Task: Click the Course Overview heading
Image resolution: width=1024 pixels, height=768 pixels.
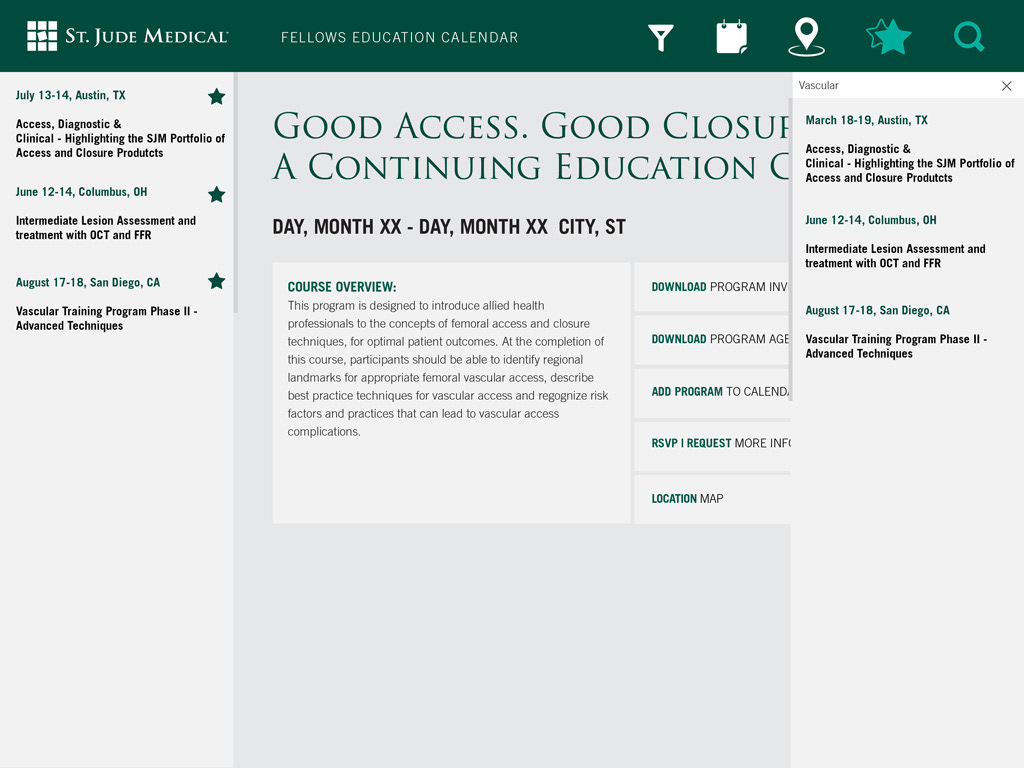Action: (x=342, y=287)
